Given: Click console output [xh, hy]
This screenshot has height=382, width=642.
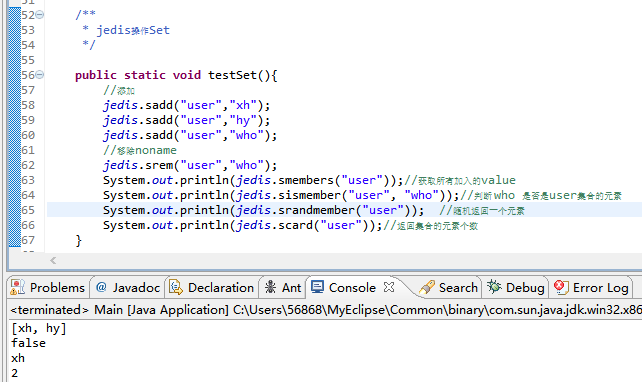Looking at the screenshot, I should click(39, 328).
